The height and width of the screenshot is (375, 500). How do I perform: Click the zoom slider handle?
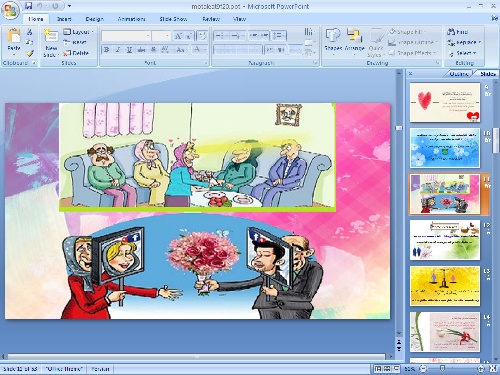(442, 369)
